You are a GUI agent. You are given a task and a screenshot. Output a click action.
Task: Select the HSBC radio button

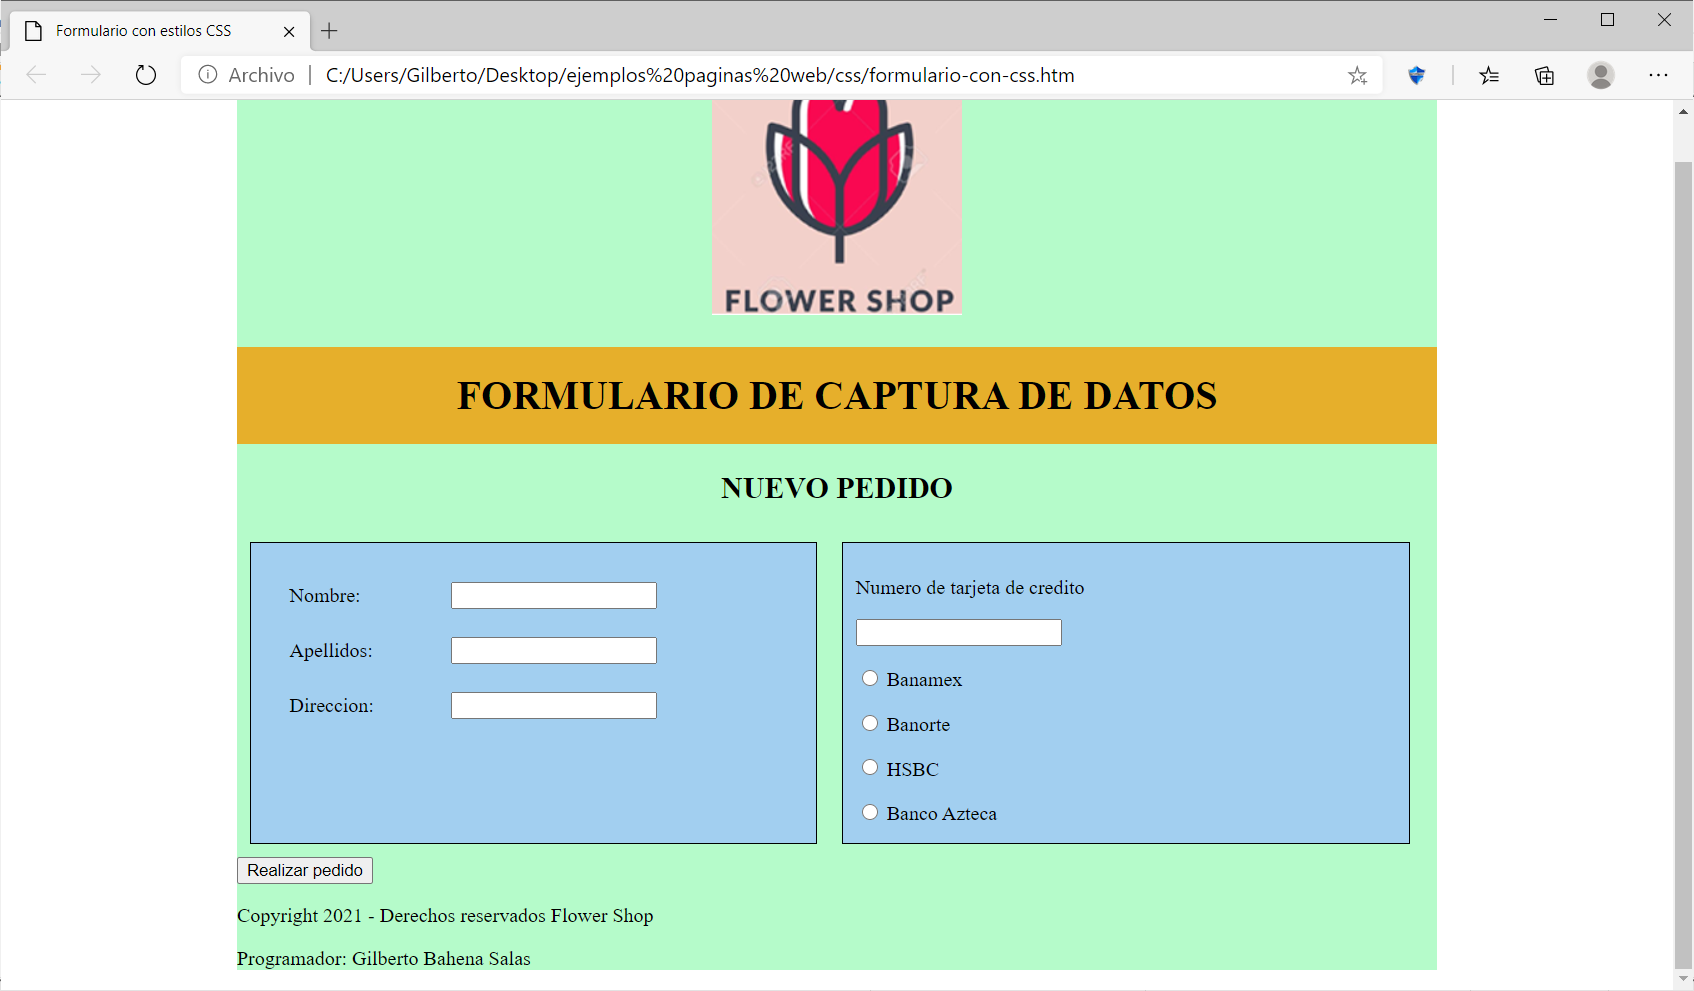870,767
